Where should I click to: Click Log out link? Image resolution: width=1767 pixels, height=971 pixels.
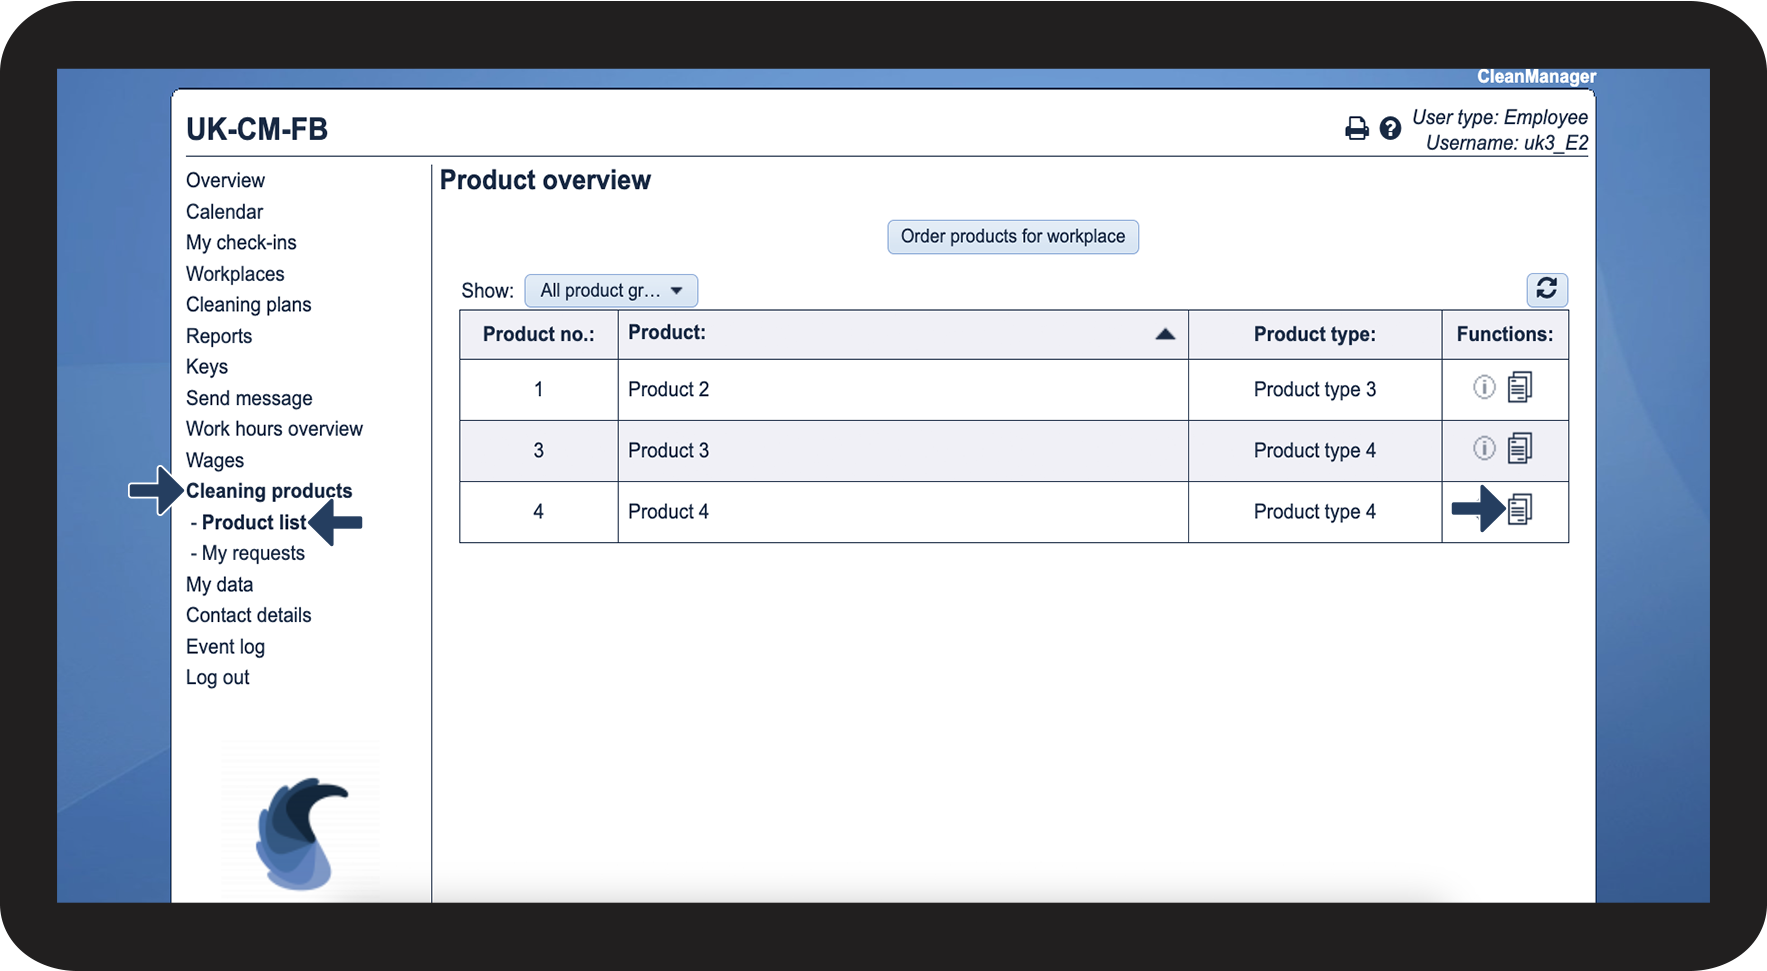[x=217, y=678]
